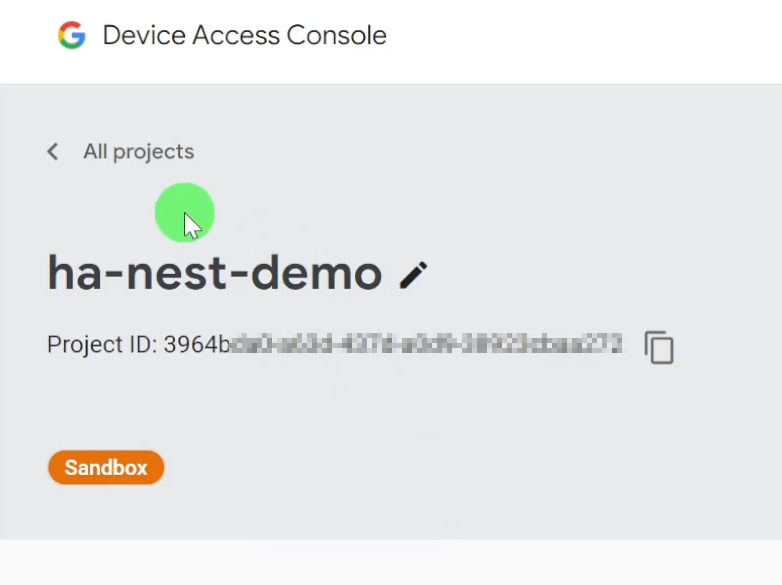Viewport: 782px width, 585px height.
Task: Go to the console home via the Google G
Action: click(x=72, y=35)
